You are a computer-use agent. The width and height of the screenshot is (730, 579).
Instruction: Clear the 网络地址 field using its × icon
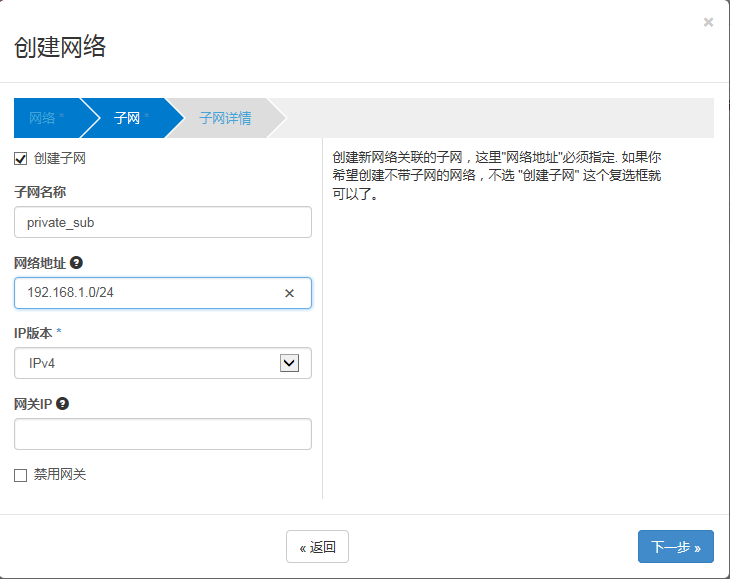pyautogui.click(x=289, y=293)
